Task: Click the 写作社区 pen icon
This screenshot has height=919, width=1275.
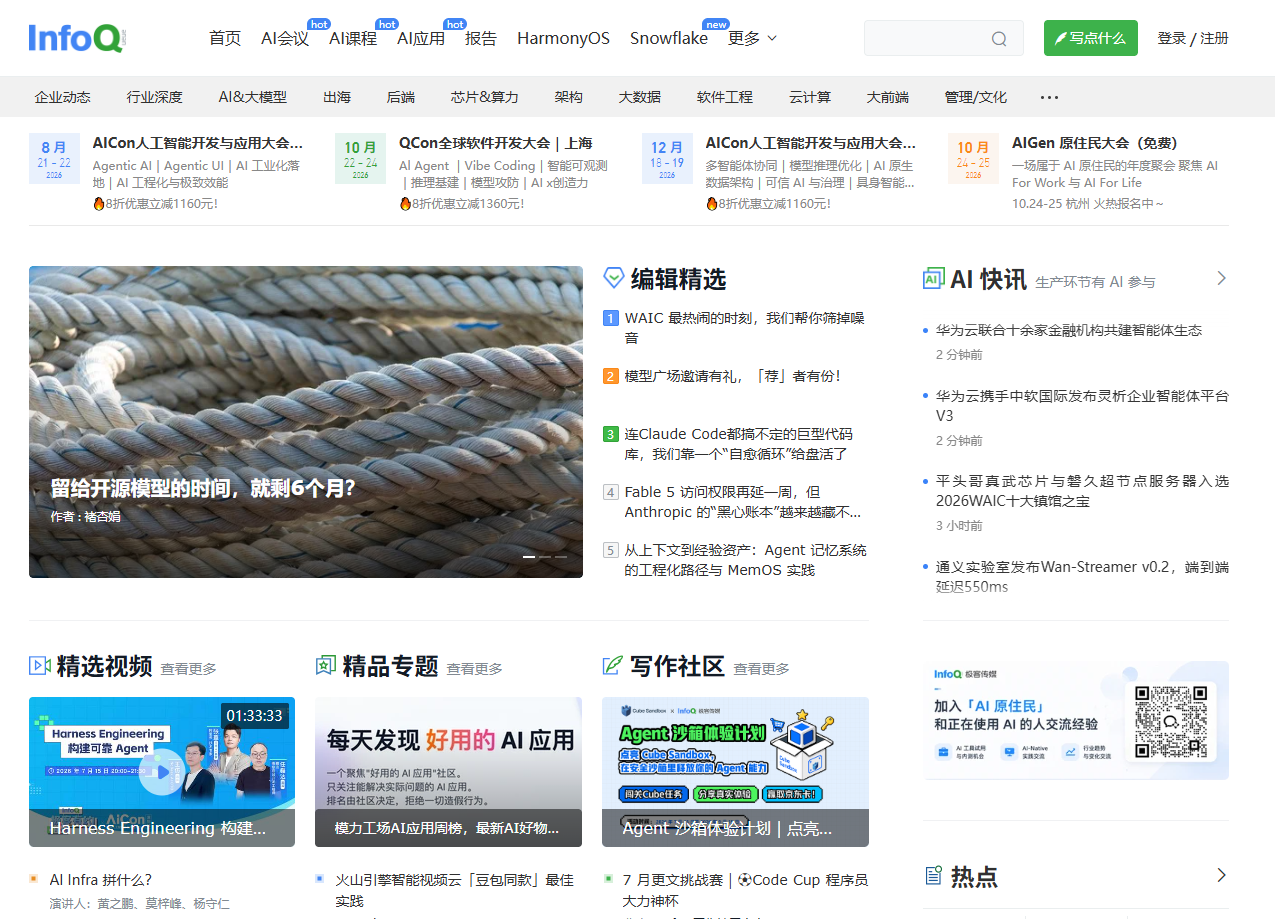Action: [613, 665]
